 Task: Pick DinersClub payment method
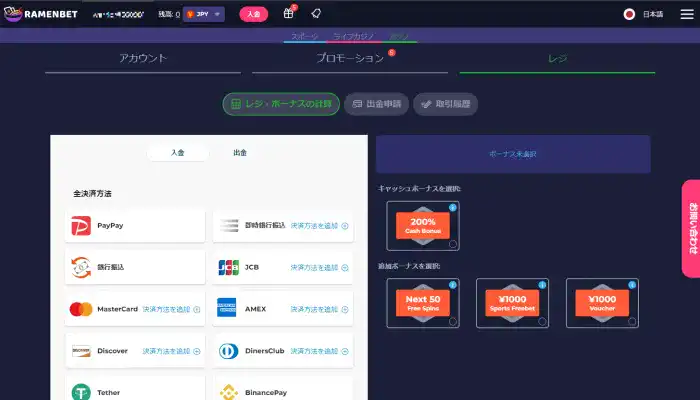(283, 351)
